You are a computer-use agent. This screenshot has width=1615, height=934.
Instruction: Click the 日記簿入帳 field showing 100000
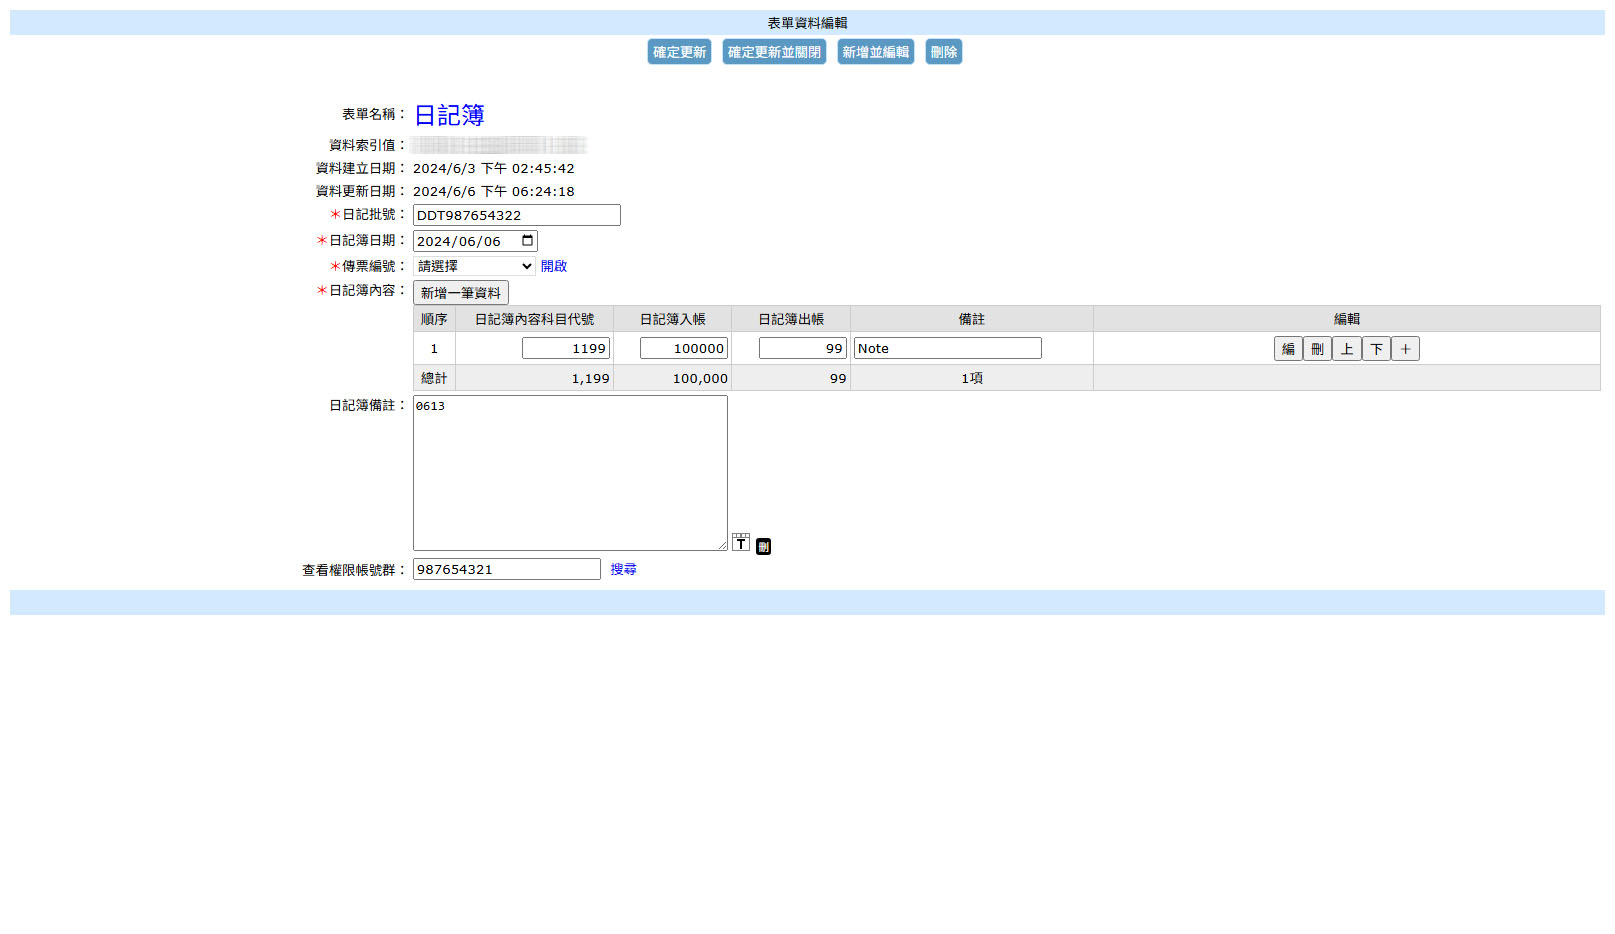(684, 348)
